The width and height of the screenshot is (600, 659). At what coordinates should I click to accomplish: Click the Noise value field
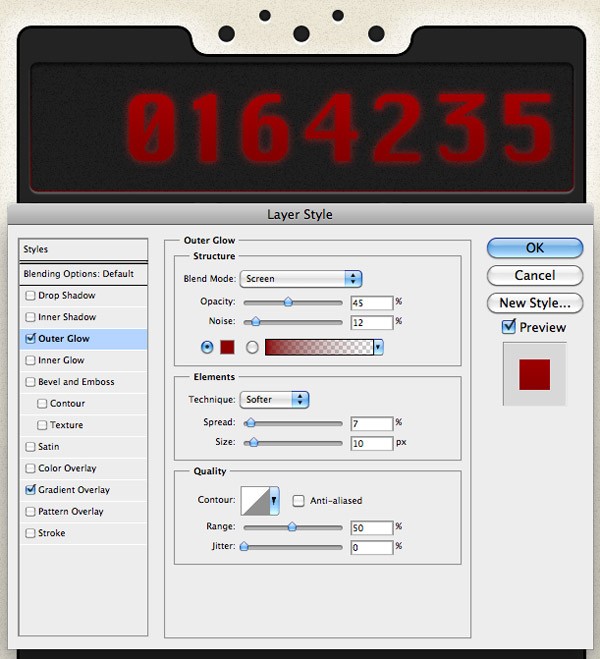(372, 322)
